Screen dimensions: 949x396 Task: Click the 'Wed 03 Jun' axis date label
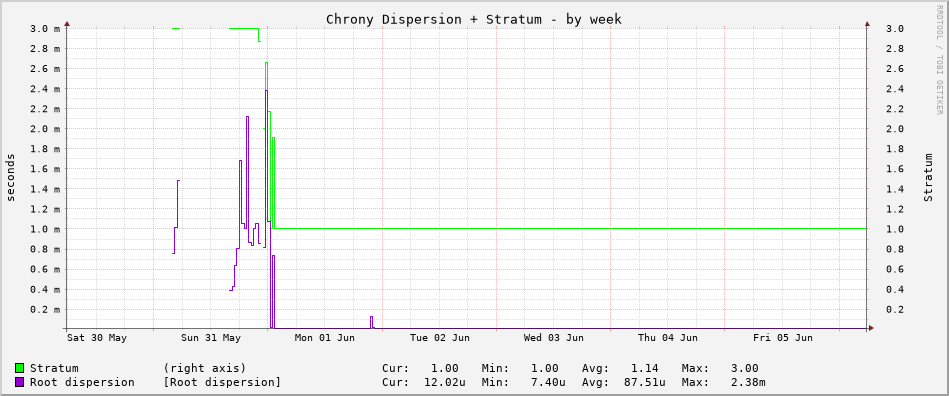554,338
